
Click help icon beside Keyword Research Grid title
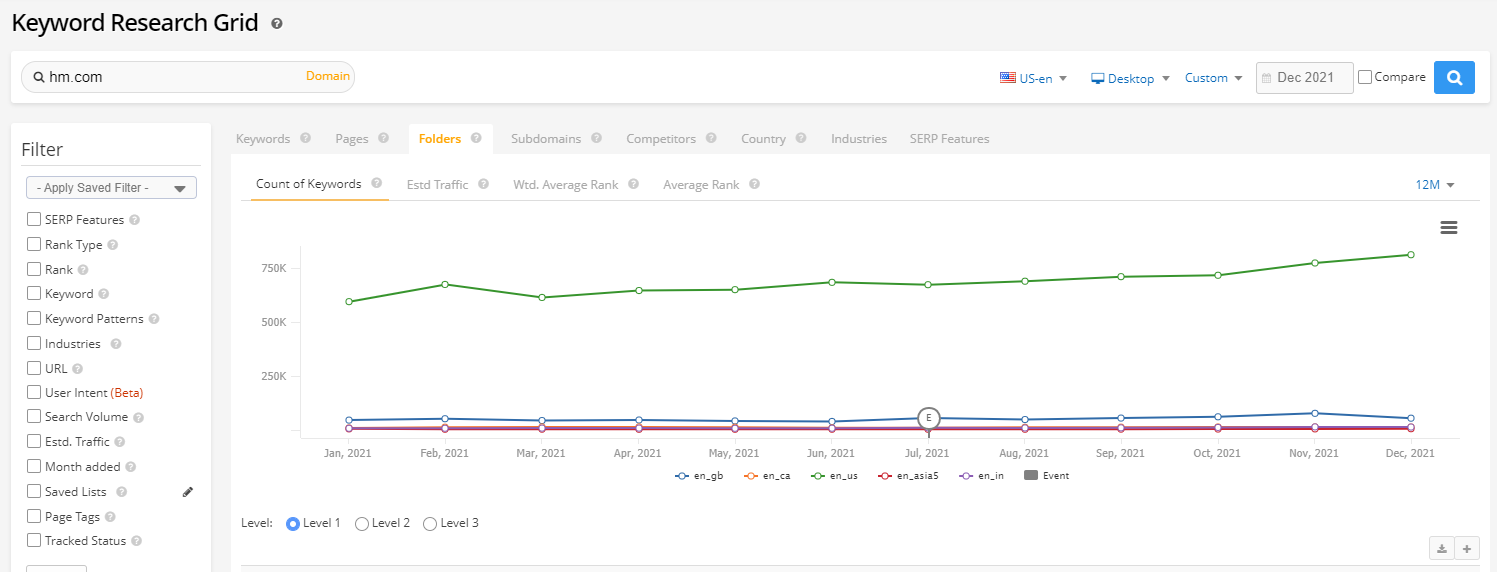[277, 23]
